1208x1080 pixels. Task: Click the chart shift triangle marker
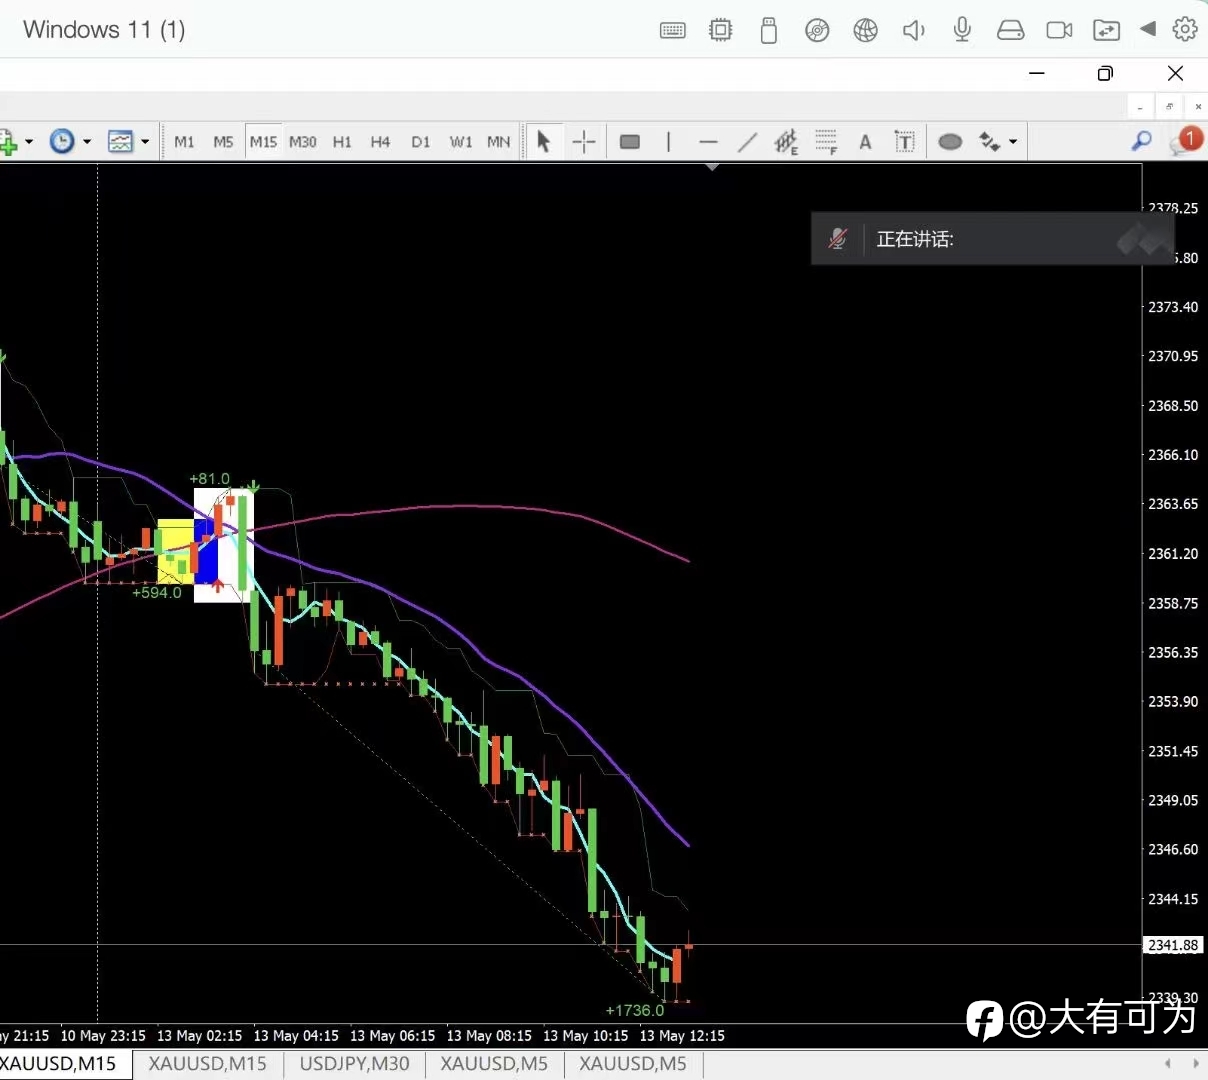[x=712, y=167]
